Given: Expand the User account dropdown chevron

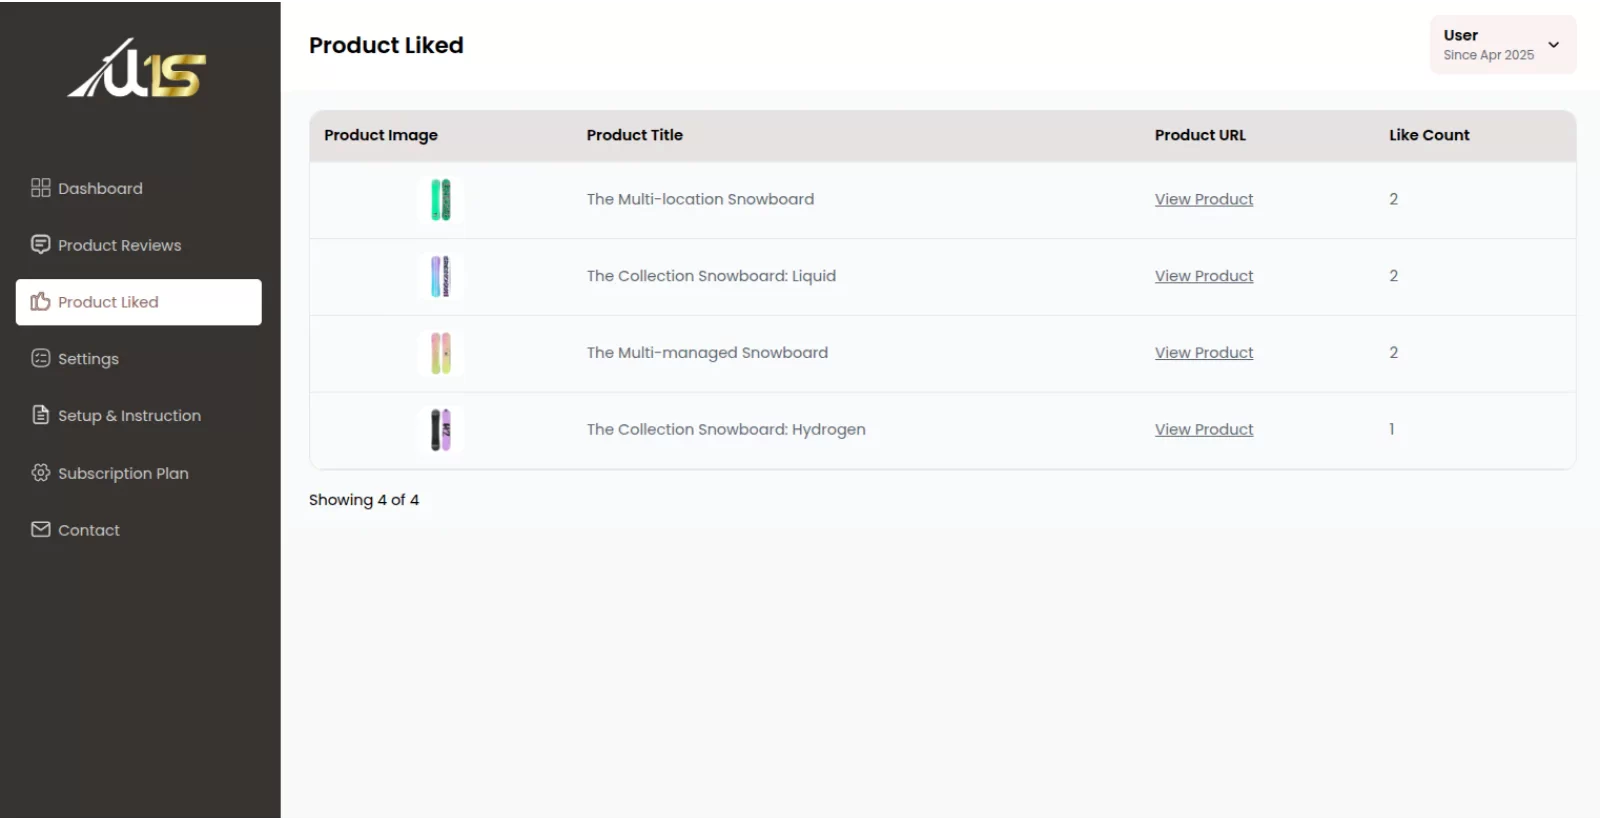Looking at the screenshot, I should (x=1553, y=45).
